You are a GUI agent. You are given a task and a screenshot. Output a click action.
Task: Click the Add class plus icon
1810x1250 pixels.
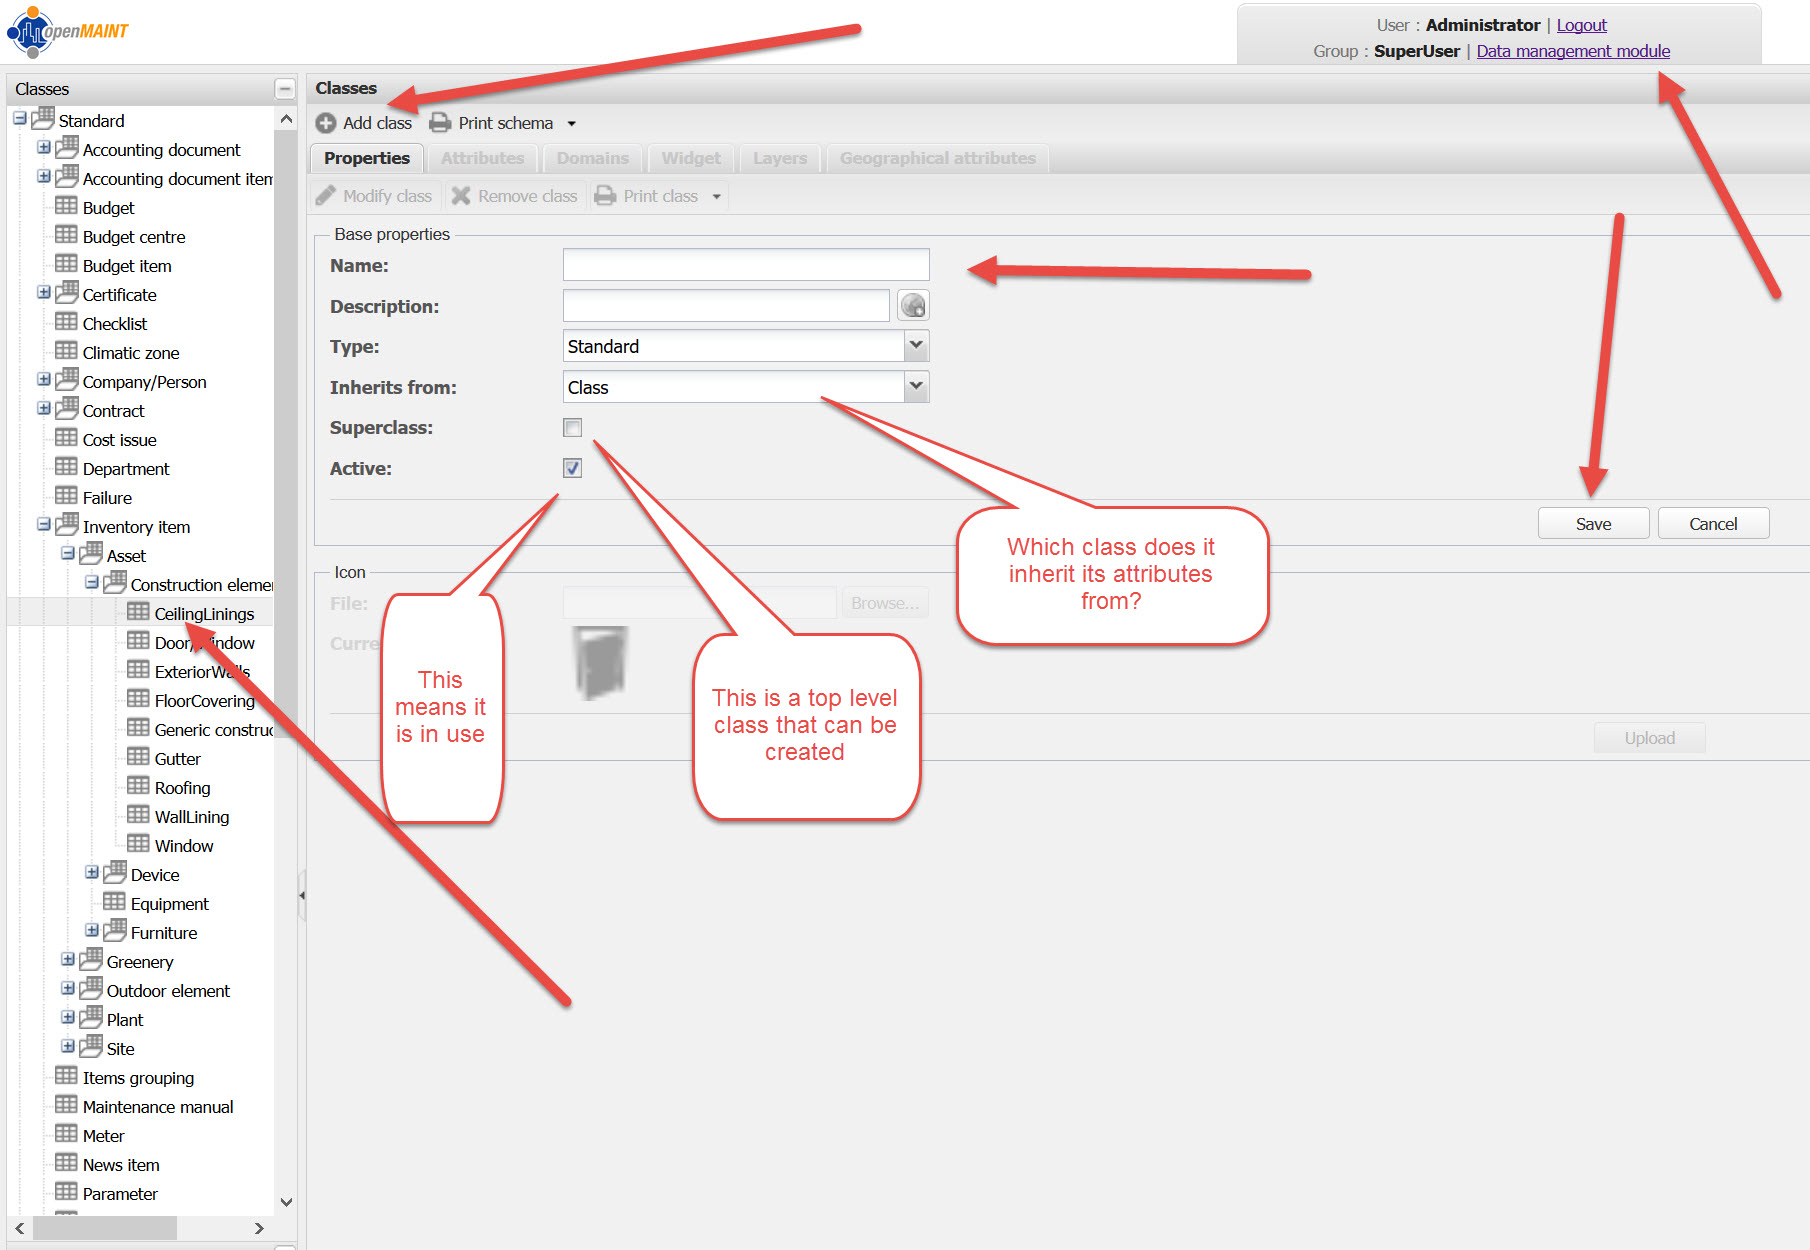tap(326, 123)
